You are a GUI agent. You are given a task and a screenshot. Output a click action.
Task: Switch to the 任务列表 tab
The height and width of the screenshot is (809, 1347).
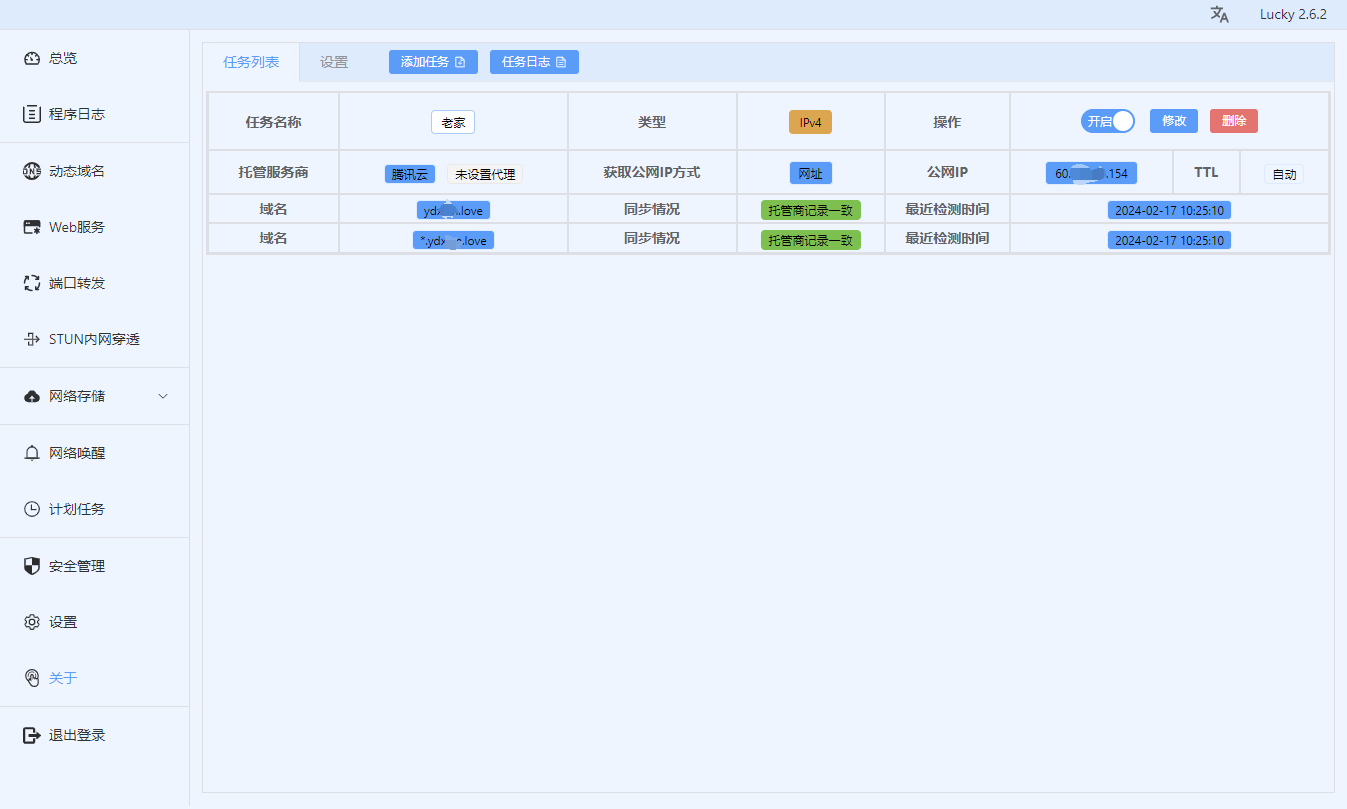(x=251, y=62)
